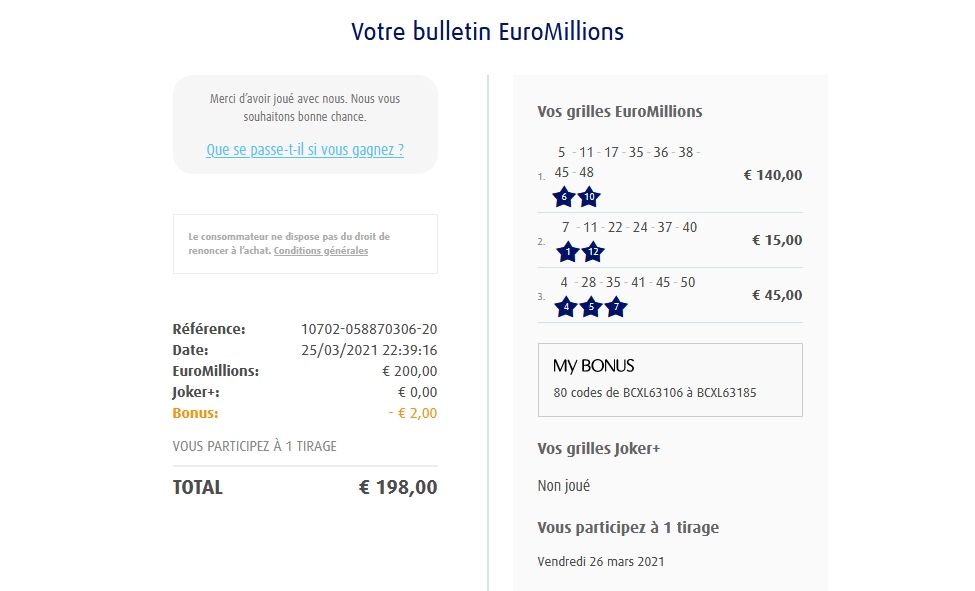Click the 'Votre bulletin EuroMillions' heading

point(487,32)
